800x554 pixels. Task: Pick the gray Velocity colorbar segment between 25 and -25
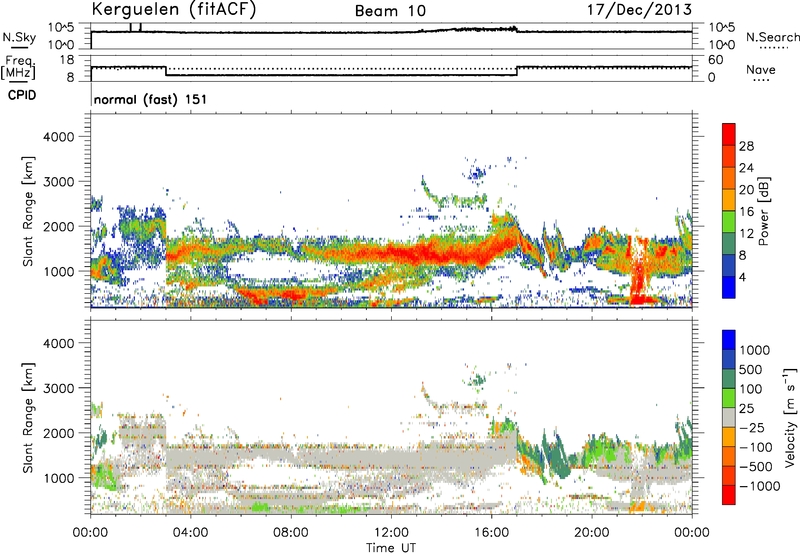pos(729,417)
